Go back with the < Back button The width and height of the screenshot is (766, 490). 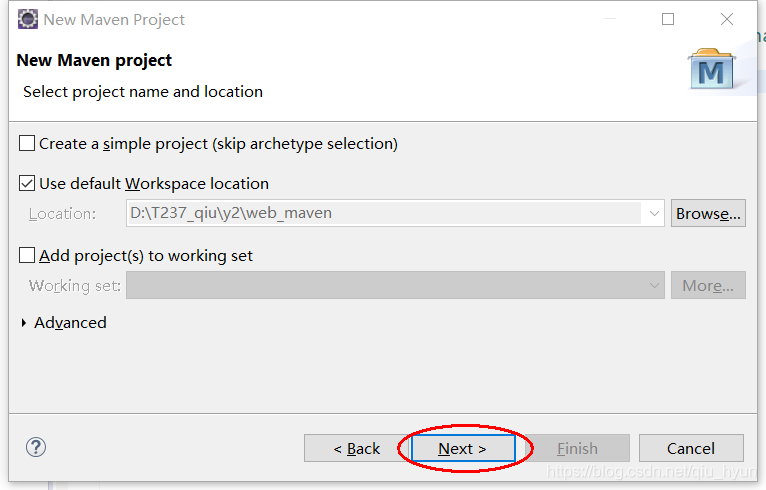(x=357, y=448)
